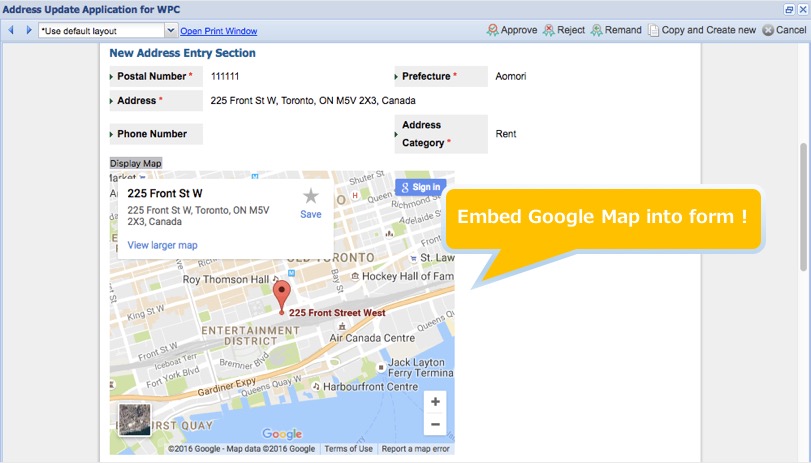Zoom out on the map
The width and height of the screenshot is (811, 463).
(435, 425)
